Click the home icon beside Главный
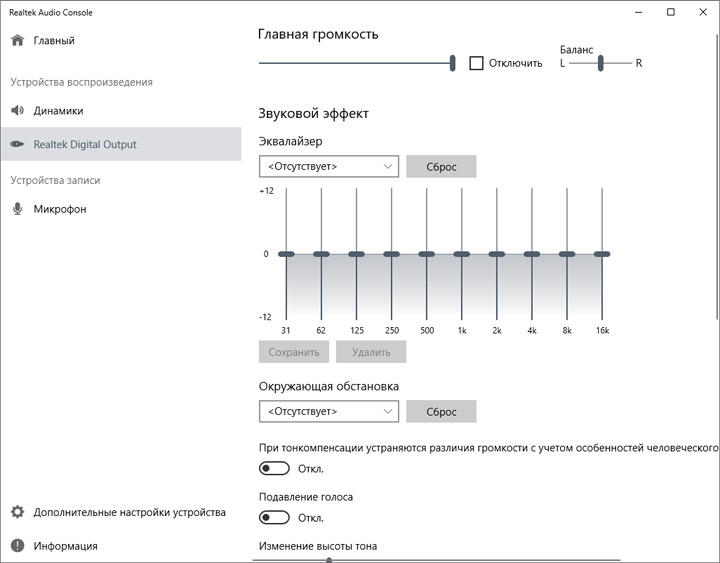This screenshot has width=720, height=563. coord(17,41)
